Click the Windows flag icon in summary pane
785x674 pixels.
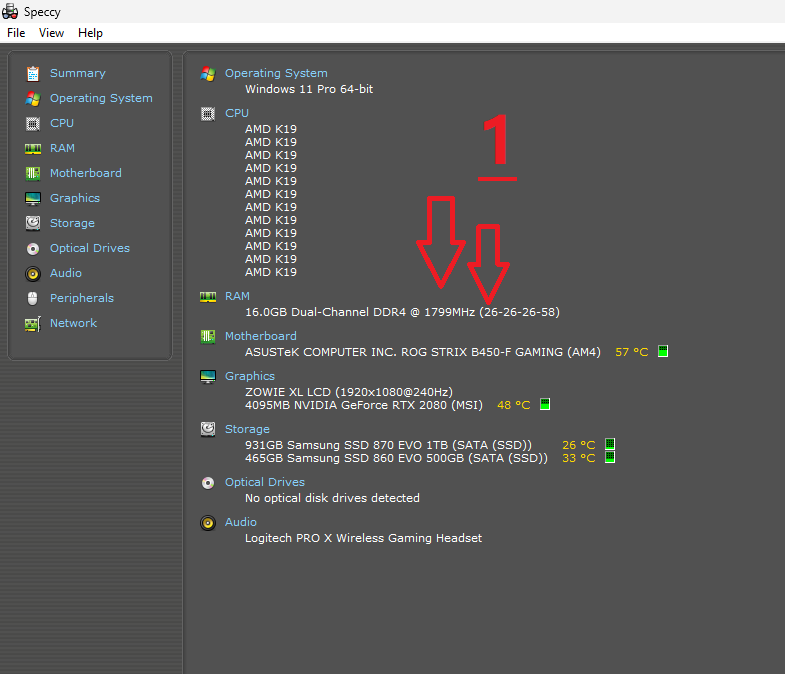coord(208,74)
